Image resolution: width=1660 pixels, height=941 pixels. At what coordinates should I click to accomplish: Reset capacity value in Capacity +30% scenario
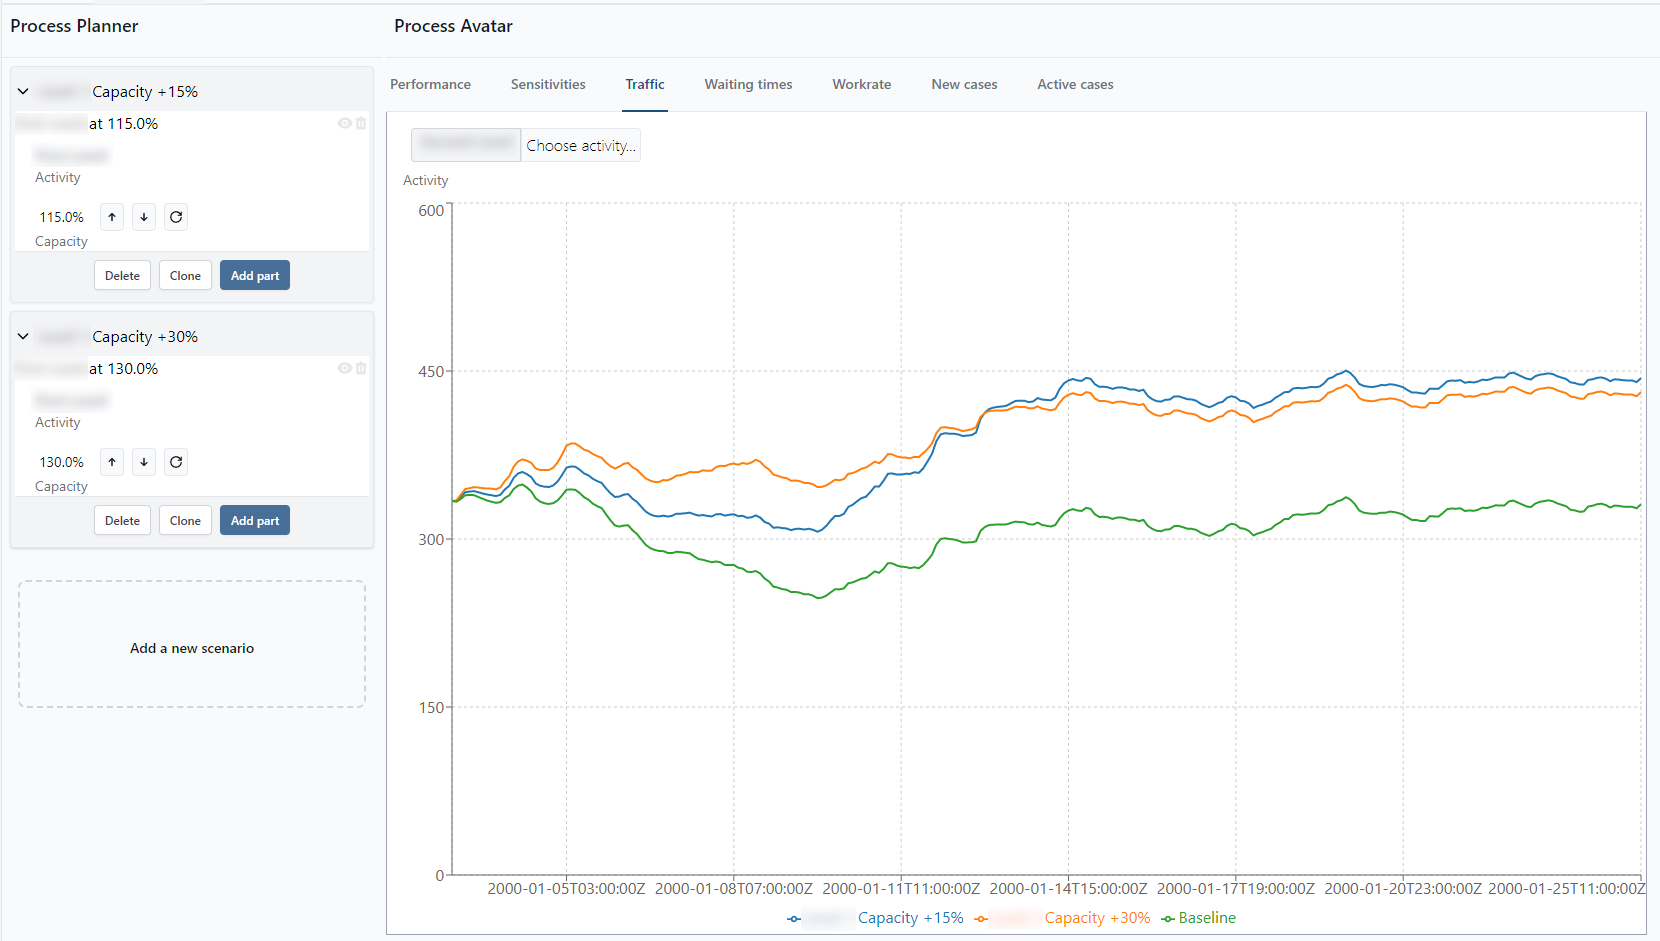176,462
